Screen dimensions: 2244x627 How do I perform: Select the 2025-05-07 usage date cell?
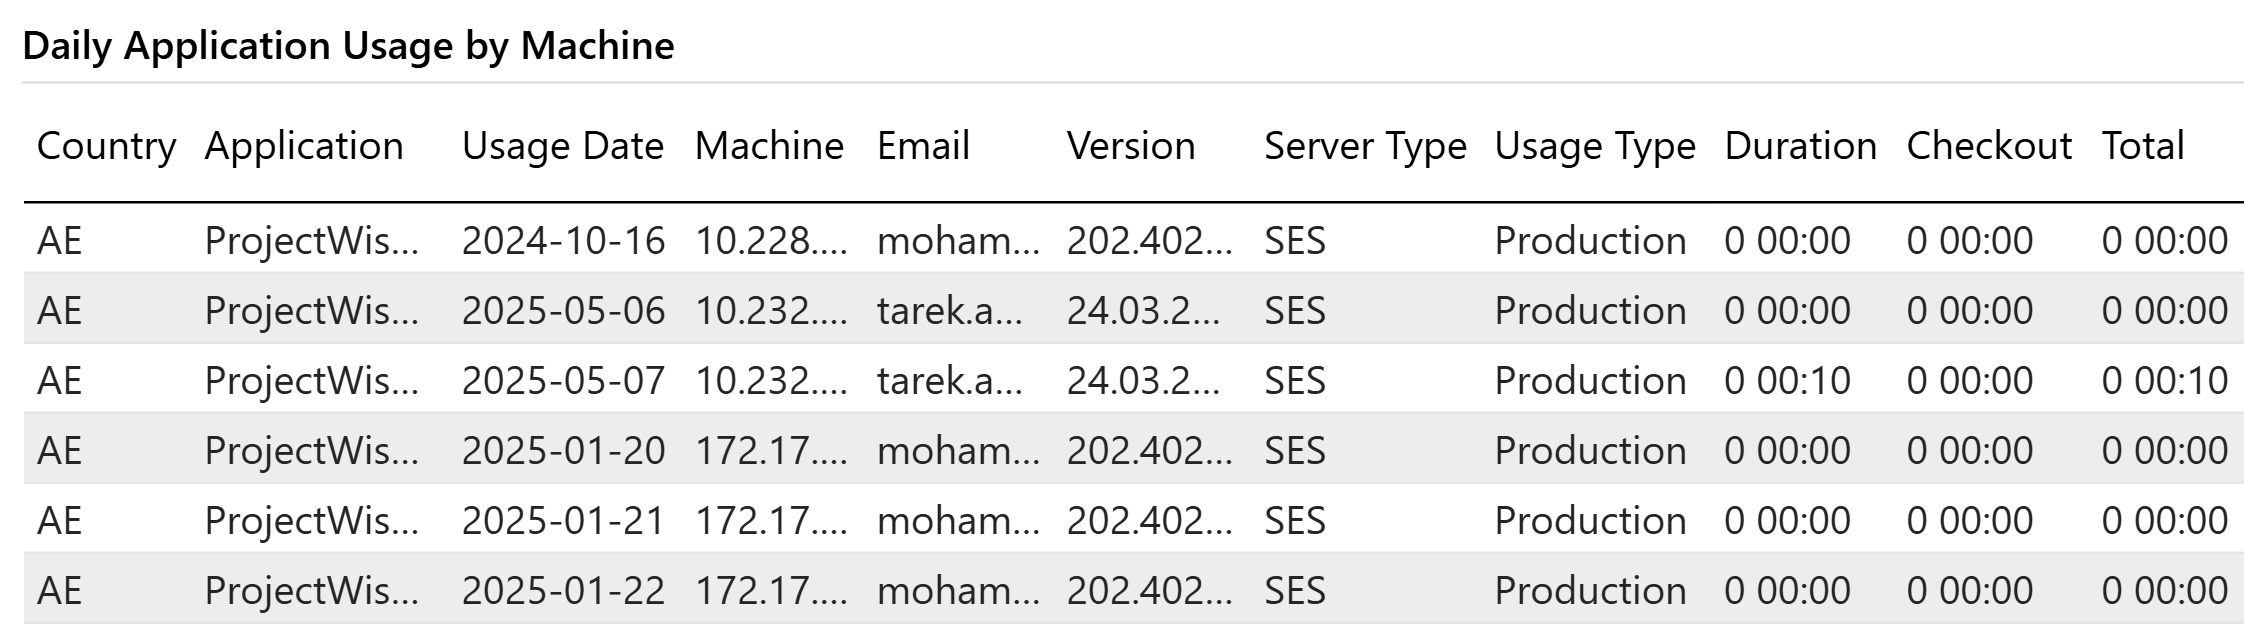563,381
